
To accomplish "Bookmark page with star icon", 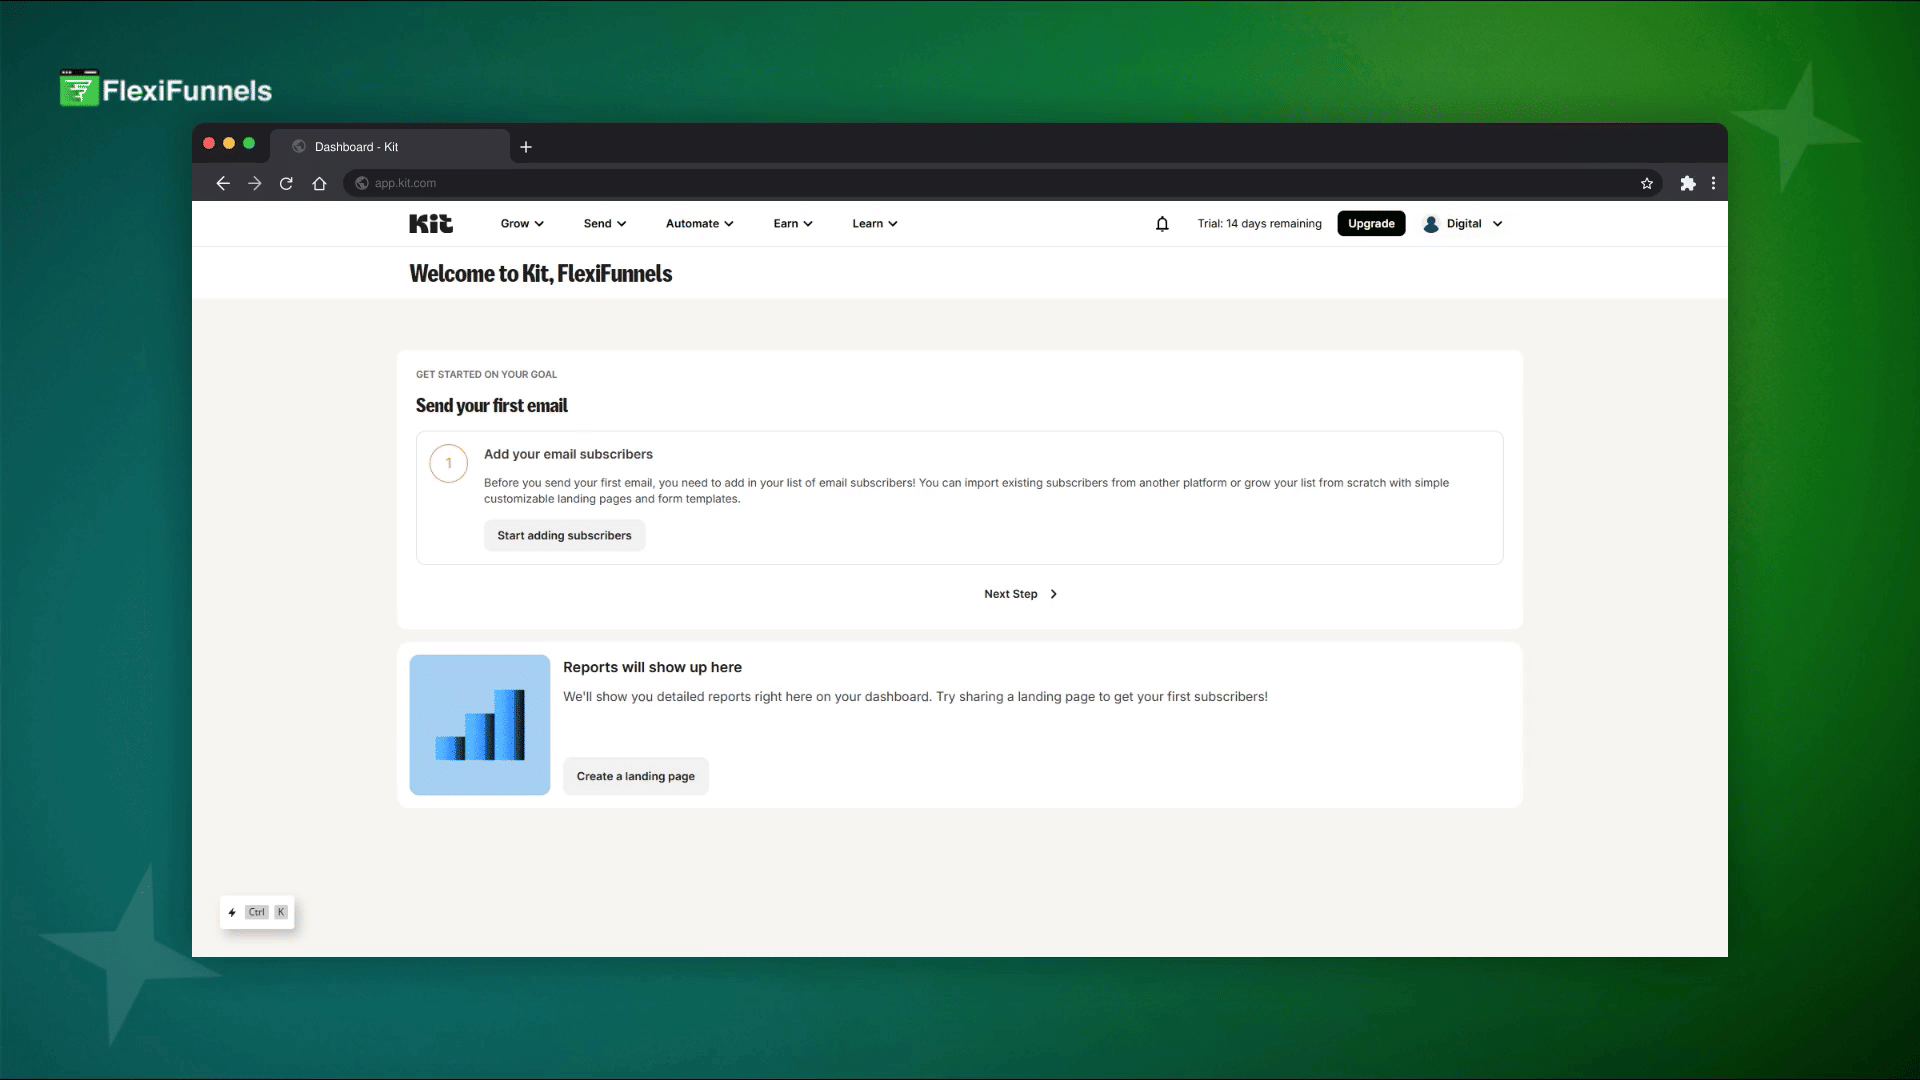I will pyautogui.click(x=1647, y=183).
